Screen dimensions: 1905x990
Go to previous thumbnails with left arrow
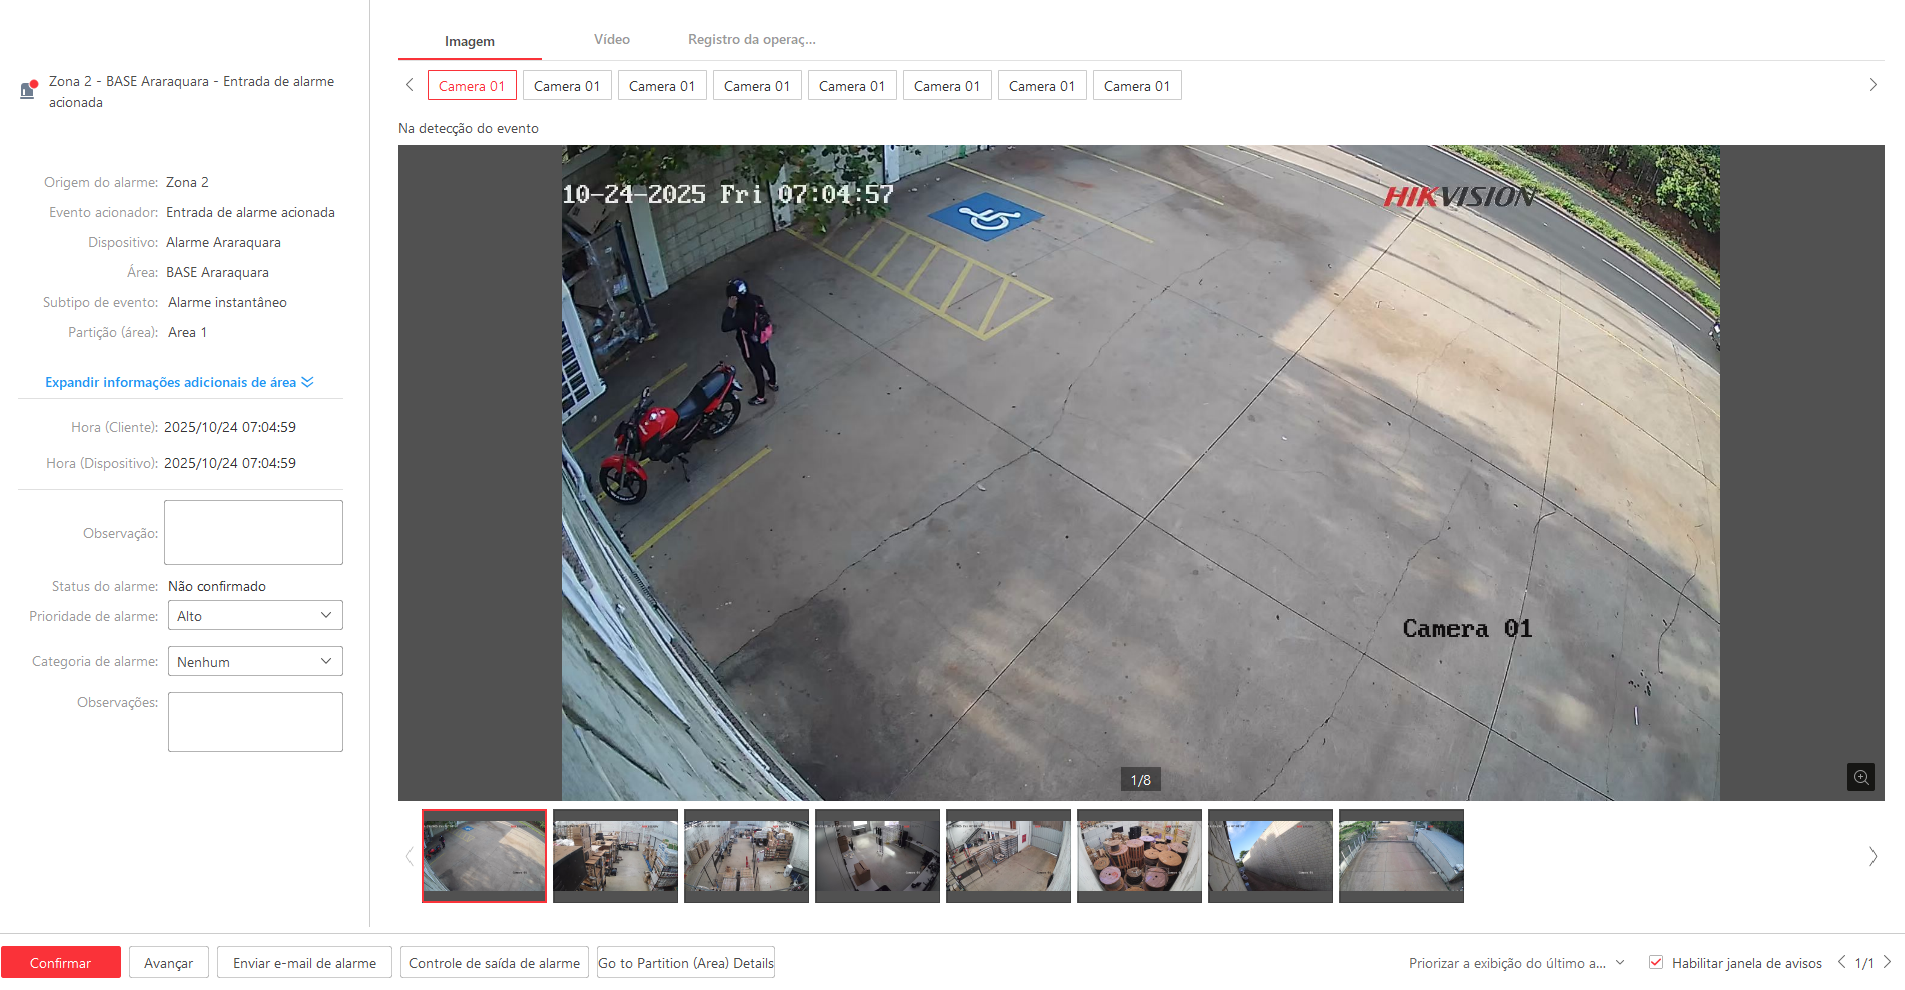click(409, 856)
